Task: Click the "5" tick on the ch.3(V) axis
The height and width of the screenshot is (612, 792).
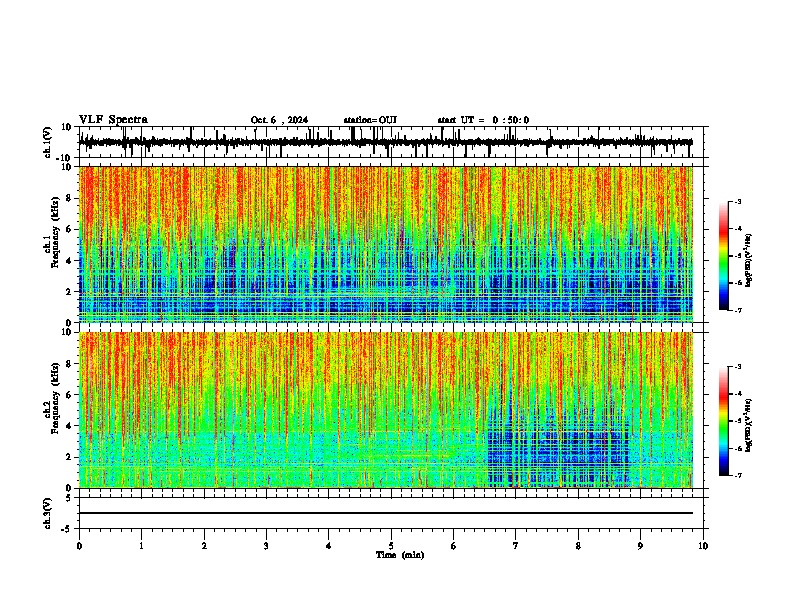Action: pos(70,498)
